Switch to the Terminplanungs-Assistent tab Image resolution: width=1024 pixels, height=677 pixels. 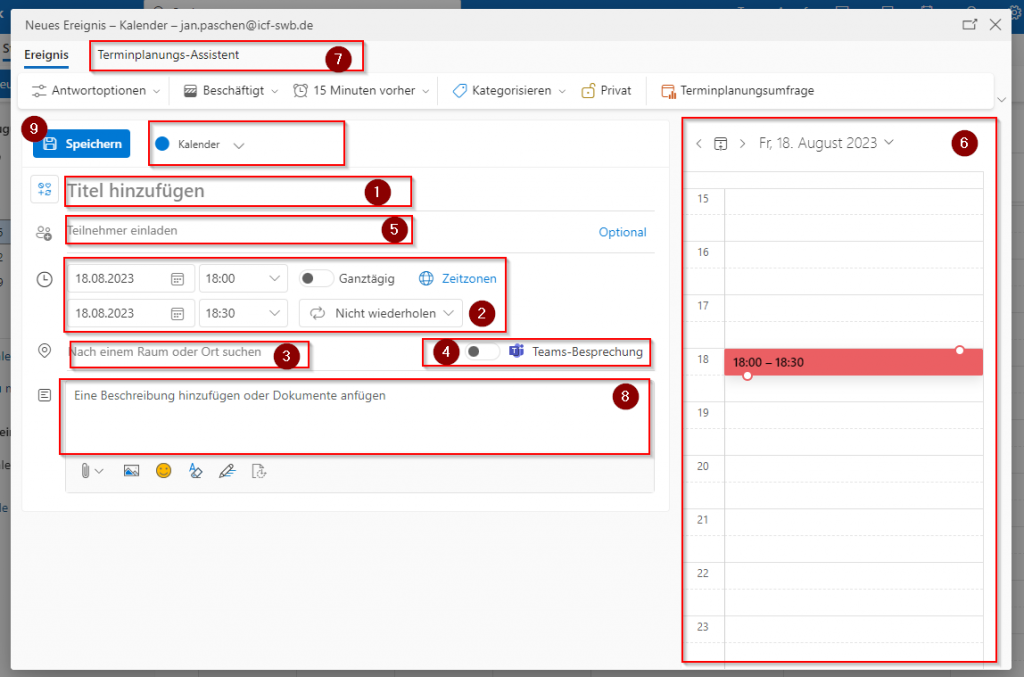tap(168, 55)
